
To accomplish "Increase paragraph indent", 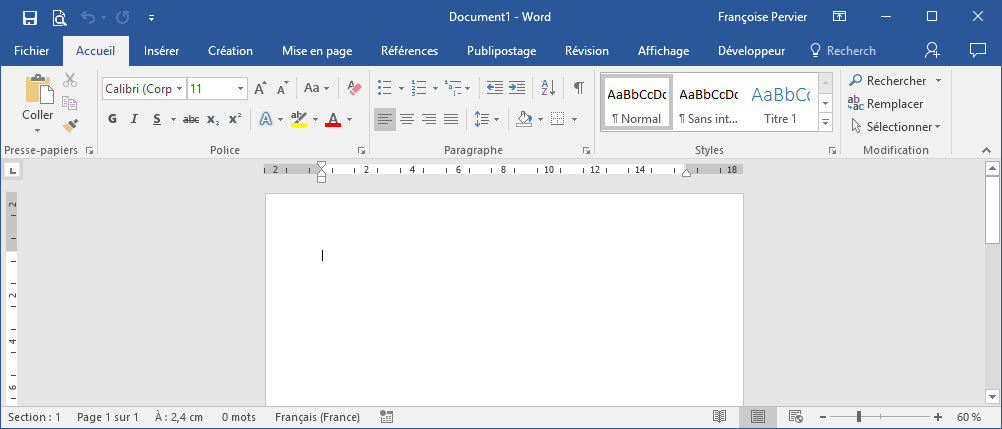I will pyautogui.click(x=517, y=89).
